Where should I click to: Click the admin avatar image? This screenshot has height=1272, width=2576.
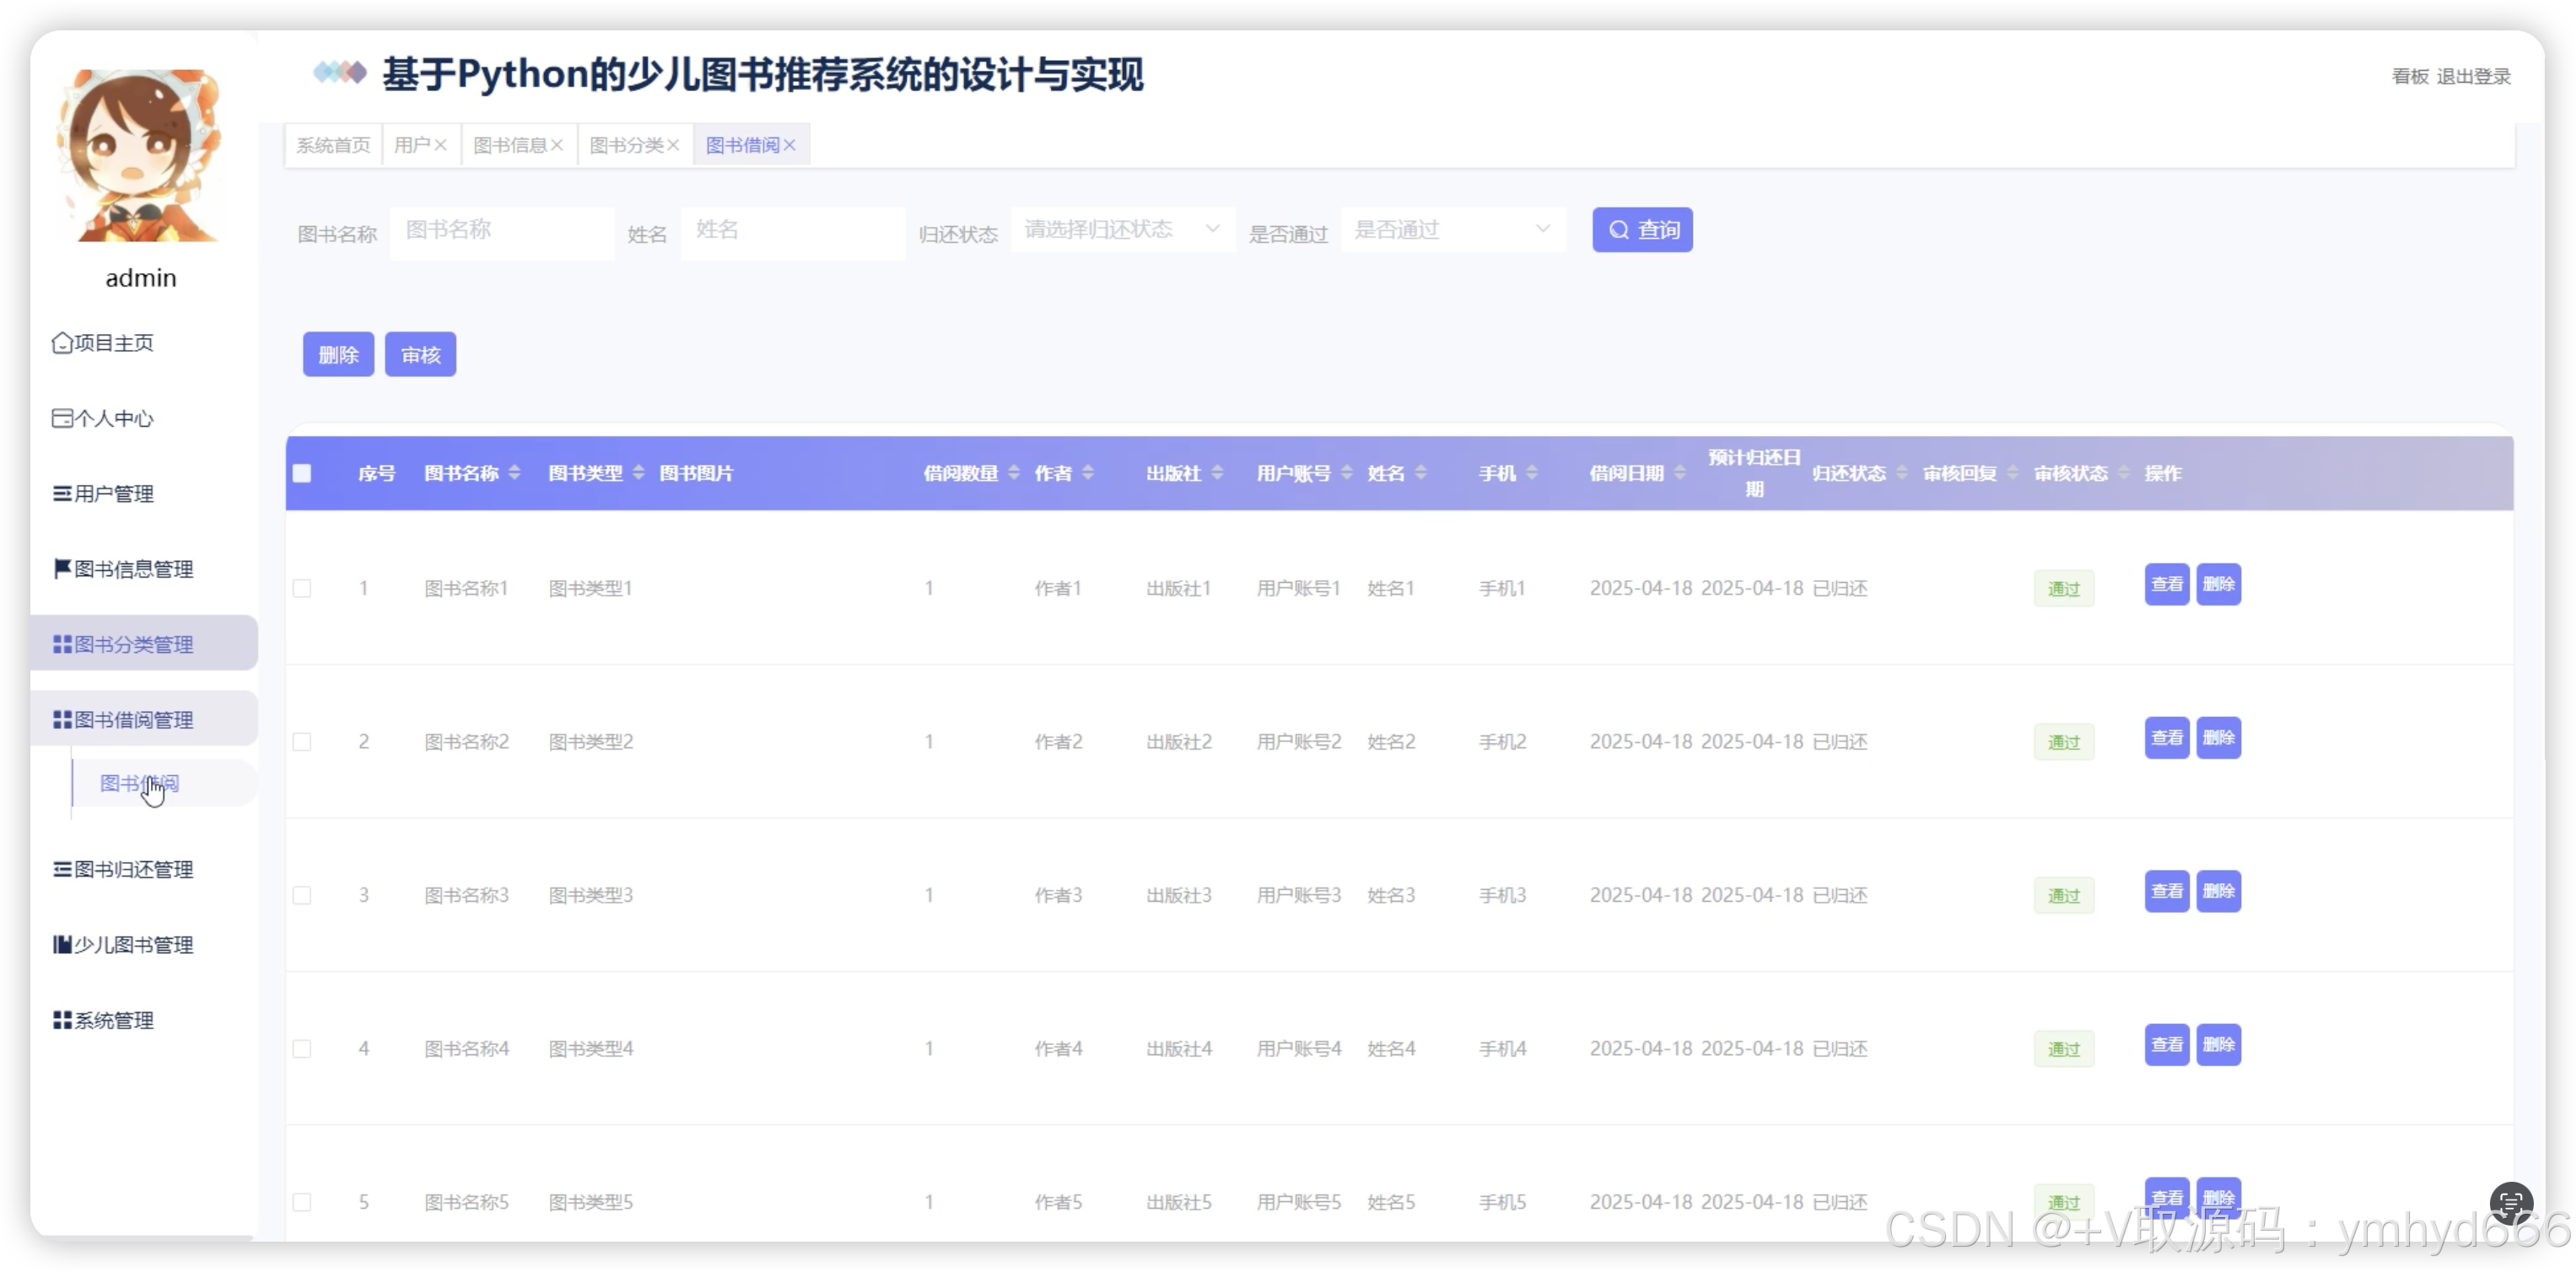click(x=140, y=155)
